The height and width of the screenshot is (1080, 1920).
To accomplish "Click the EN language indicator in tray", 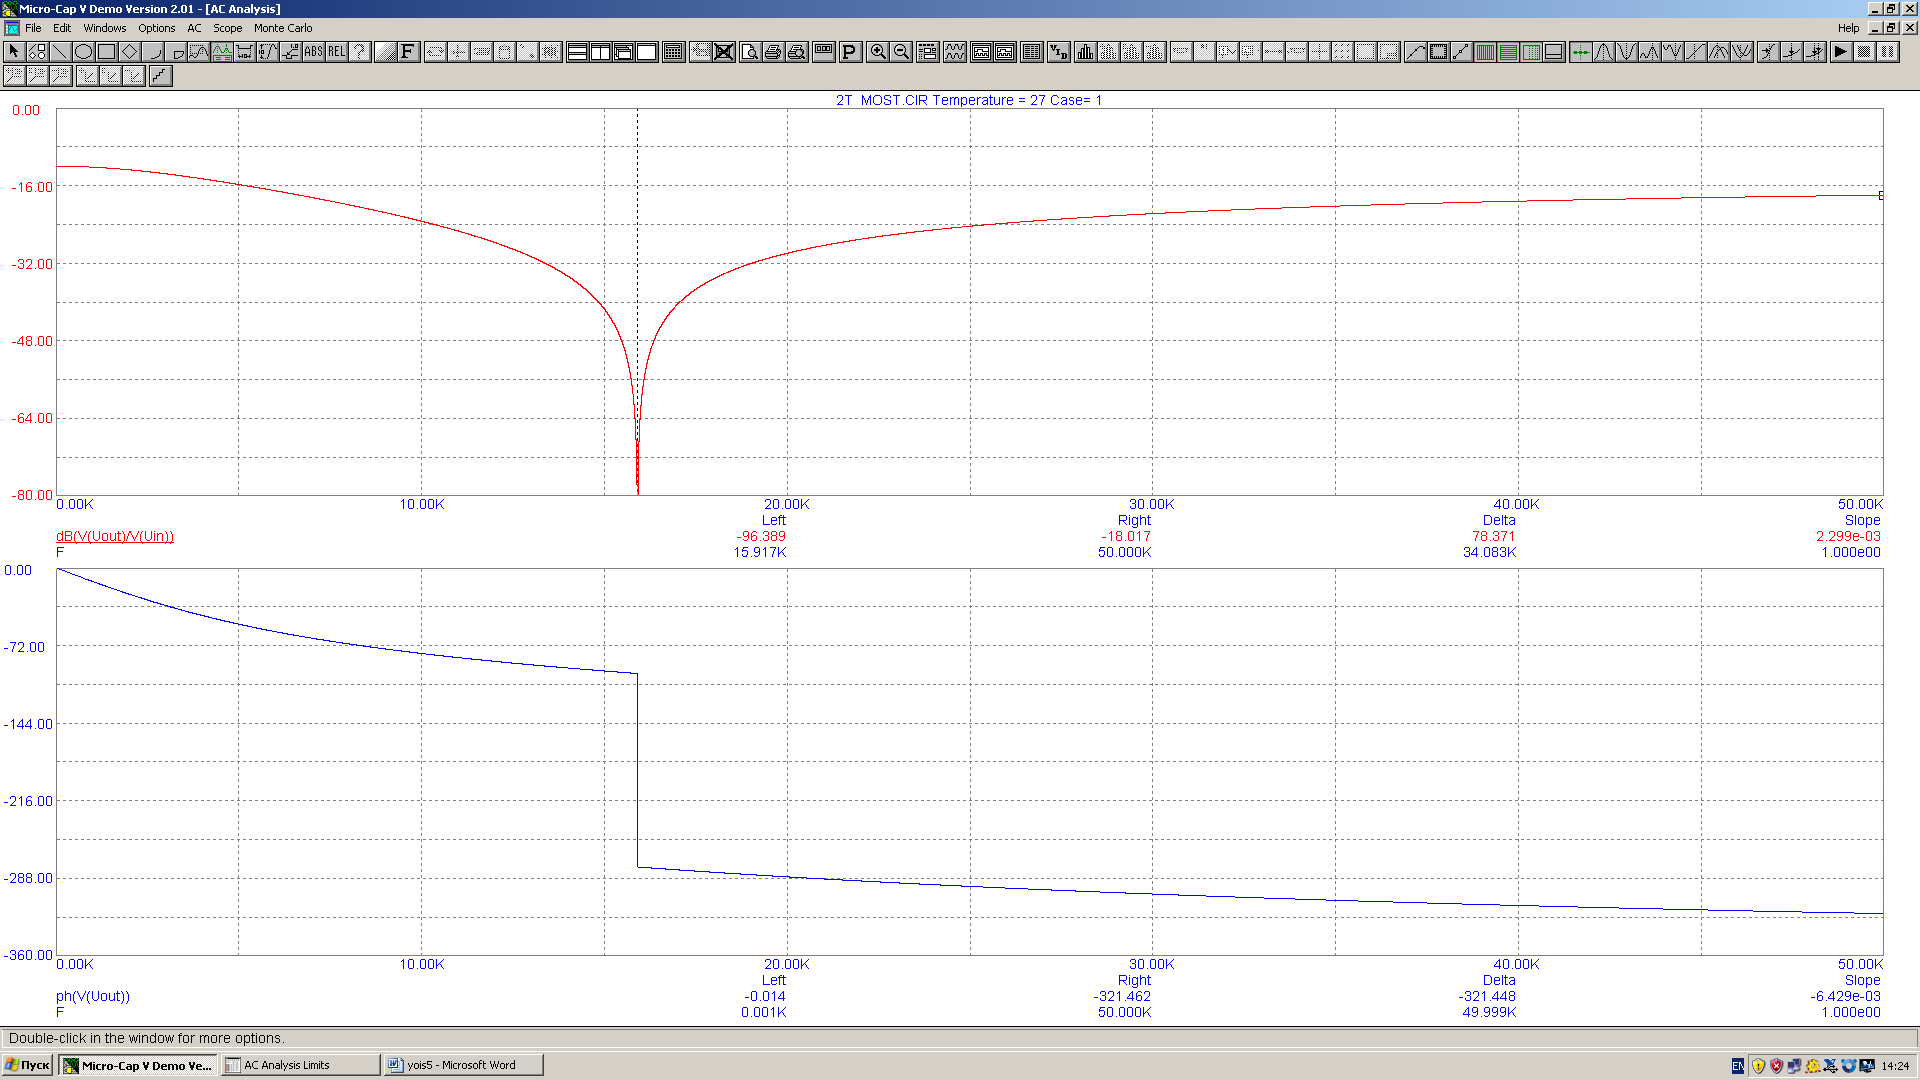I will click(1738, 1066).
